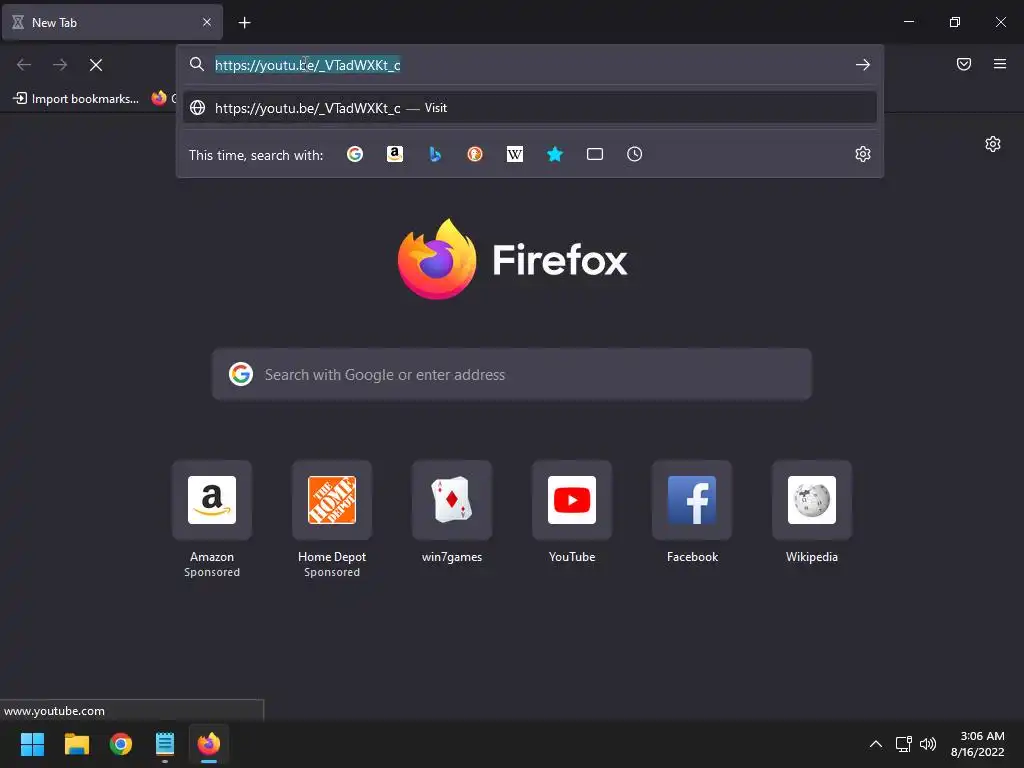Personalize new tab gear icon

pos(993,144)
